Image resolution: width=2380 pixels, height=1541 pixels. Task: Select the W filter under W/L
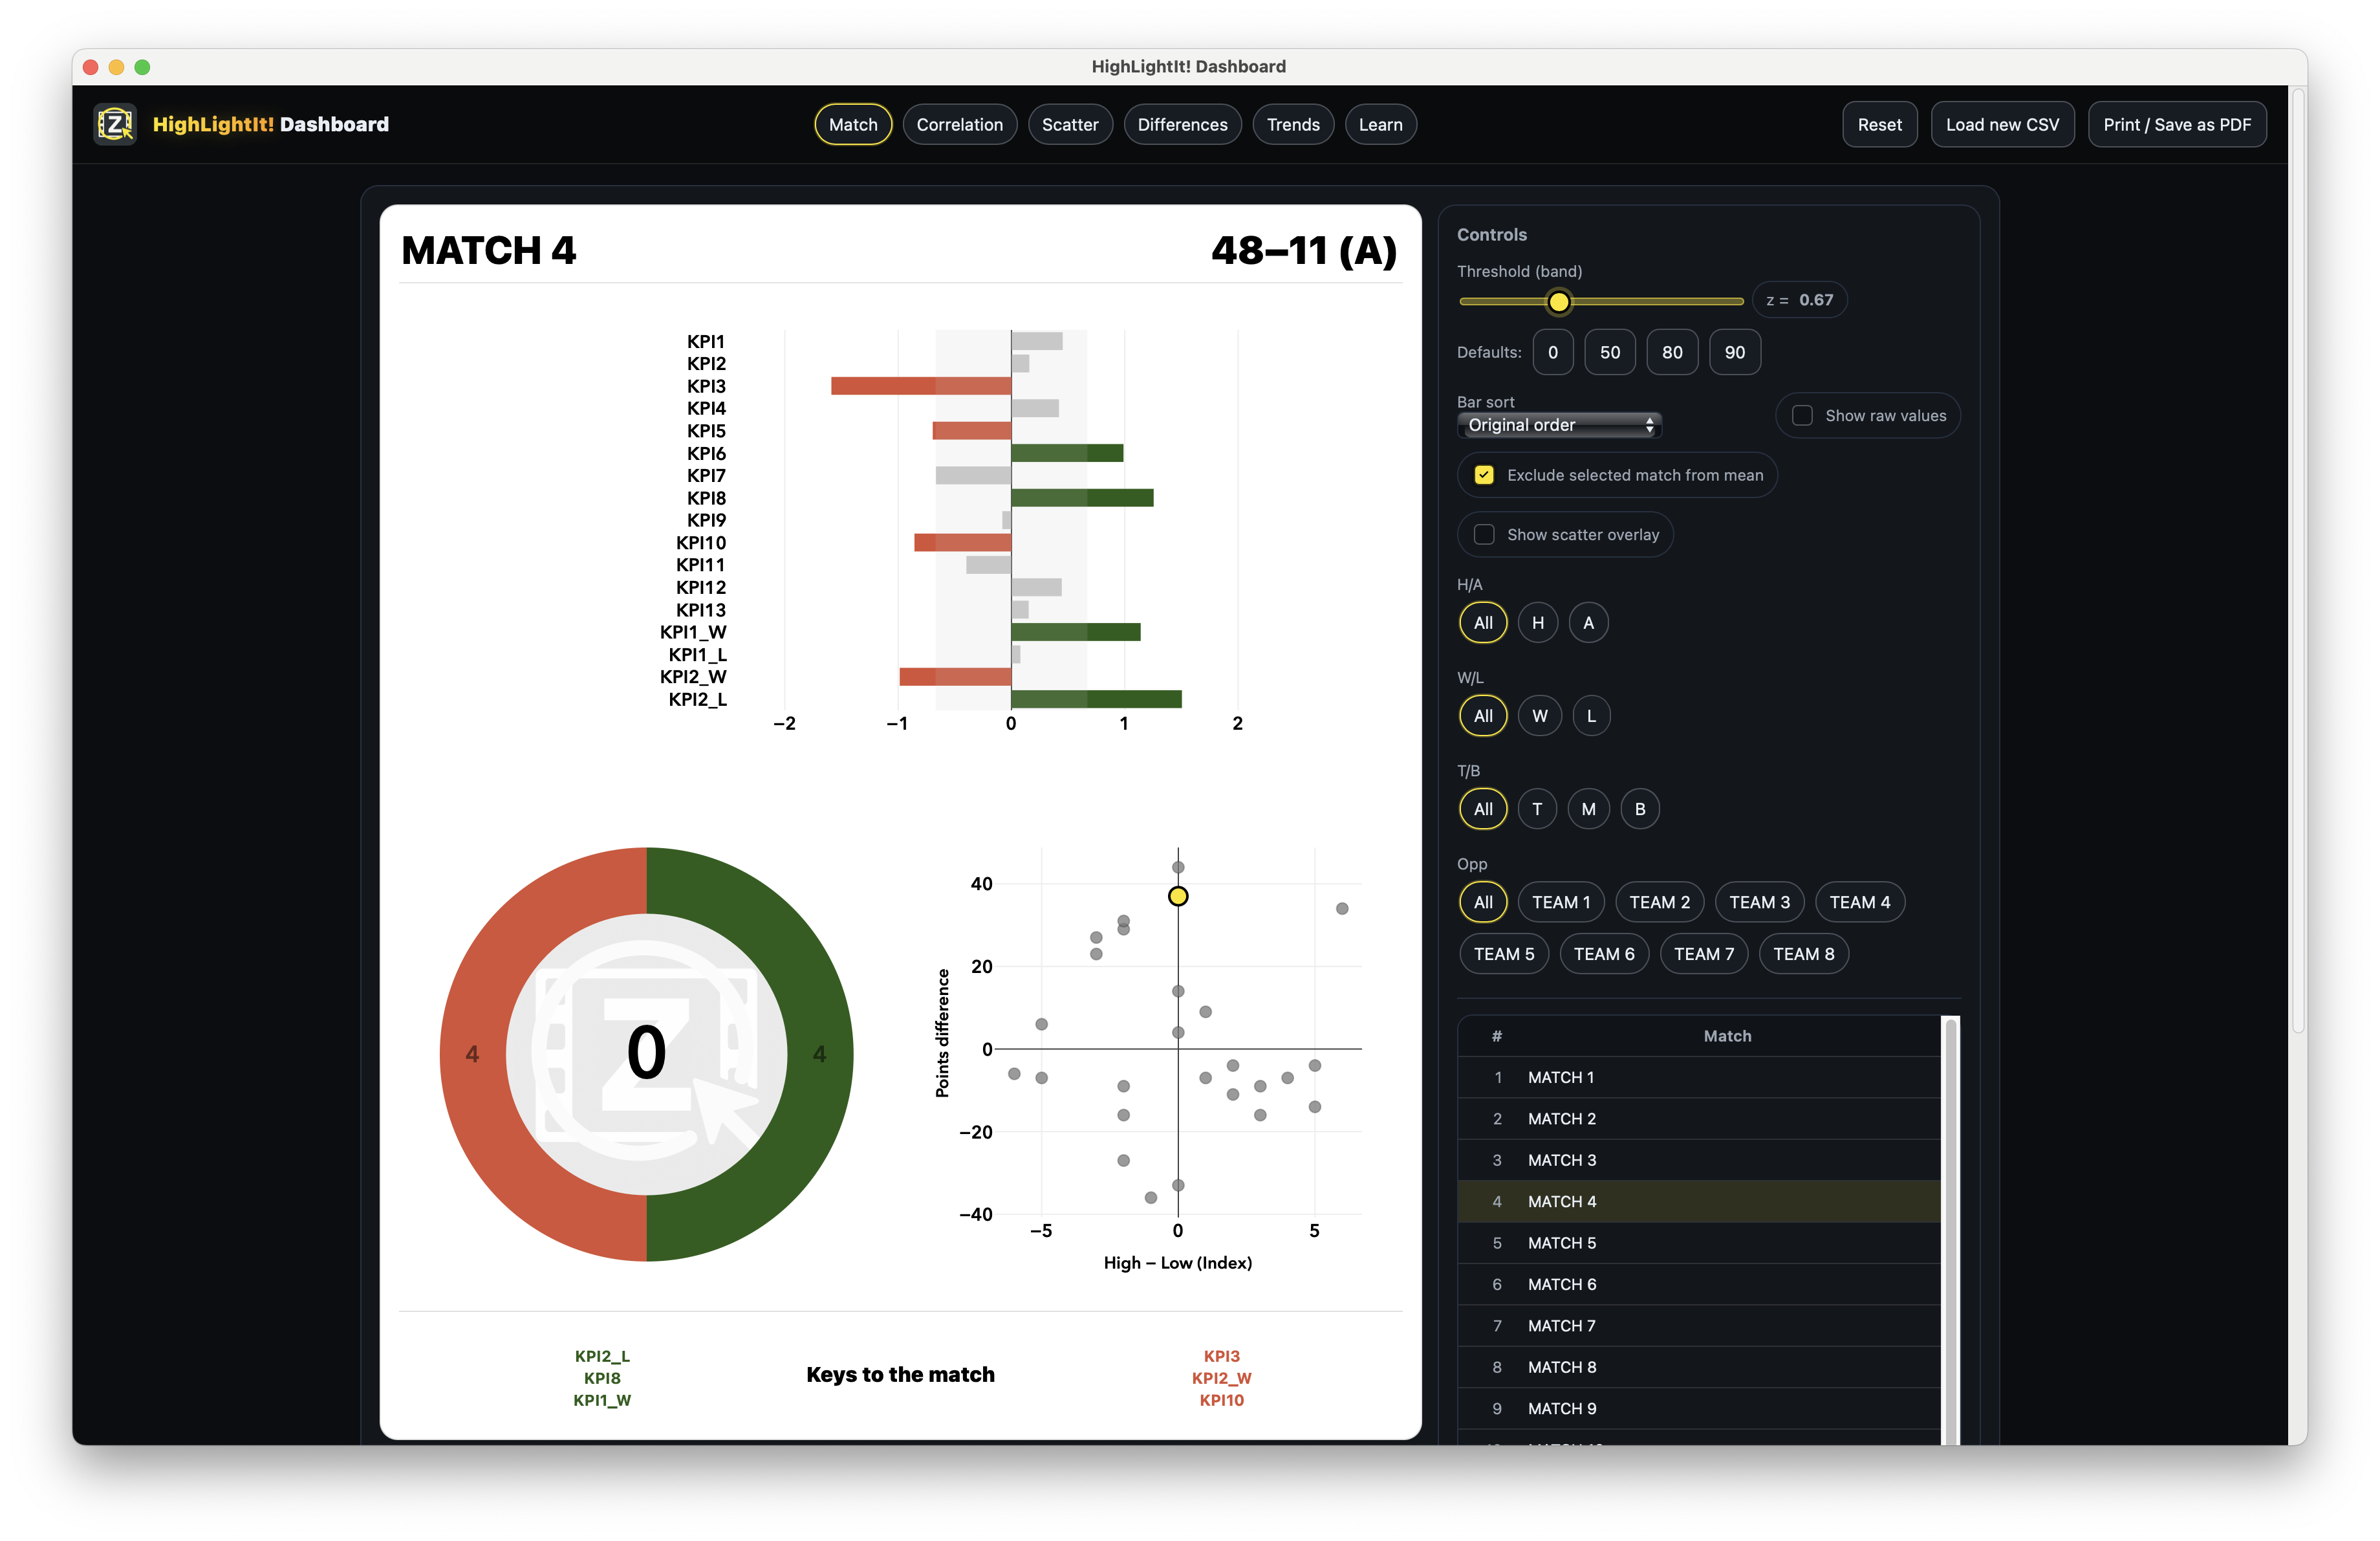tap(1539, 715)
